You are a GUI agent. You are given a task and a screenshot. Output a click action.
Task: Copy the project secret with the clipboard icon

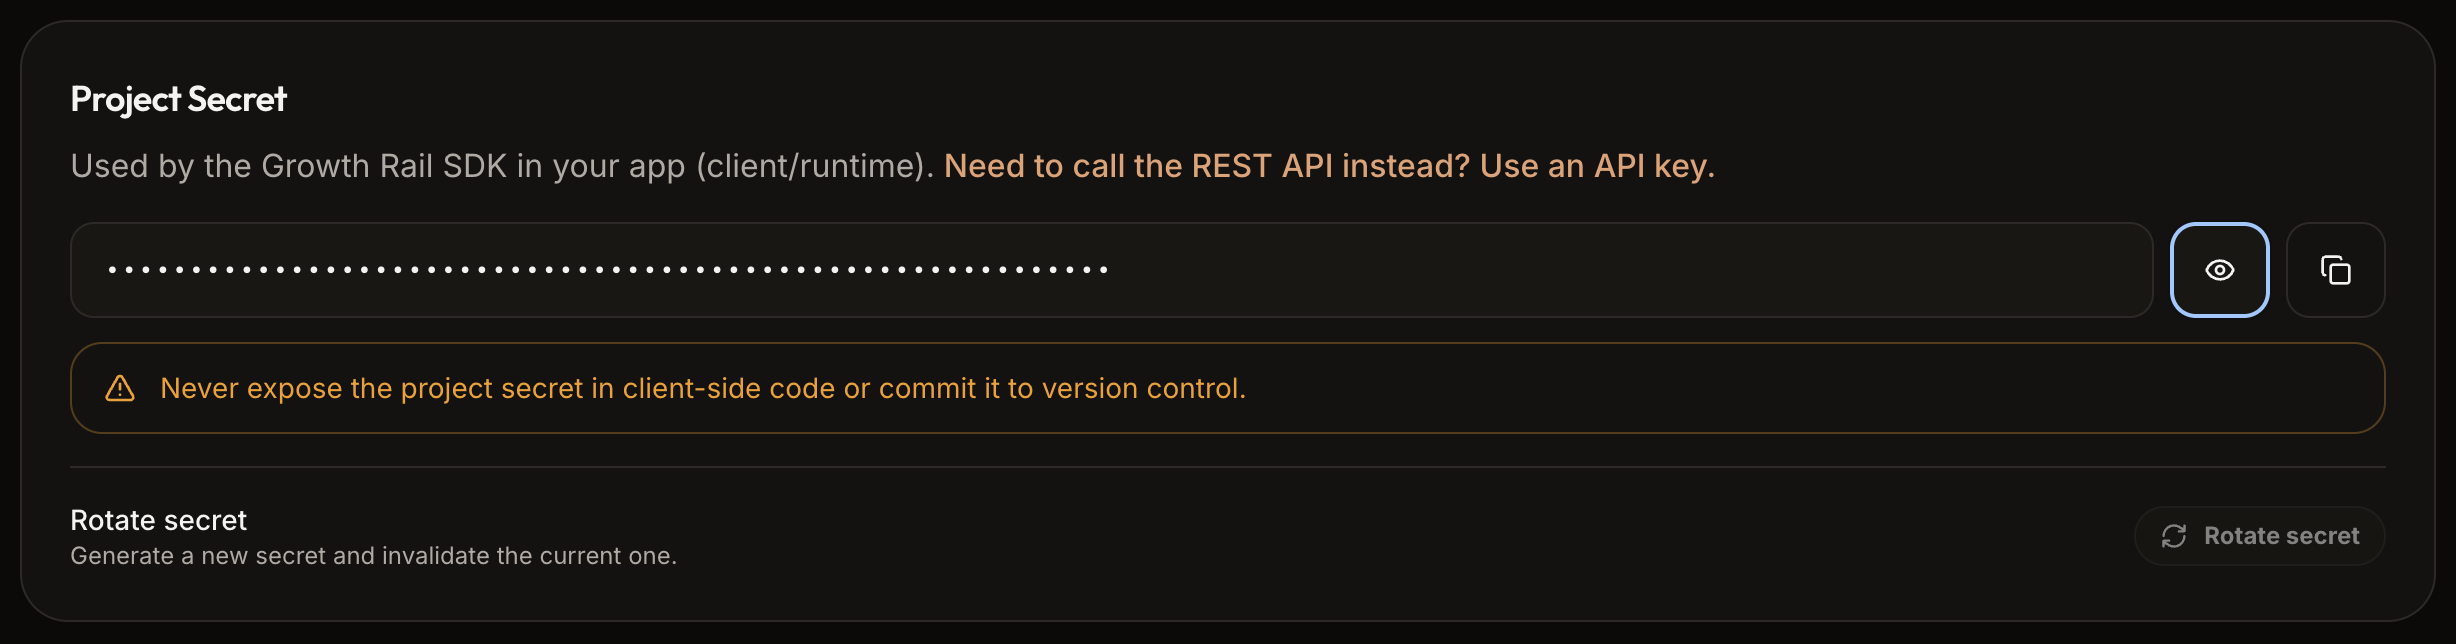(2335, 270)
